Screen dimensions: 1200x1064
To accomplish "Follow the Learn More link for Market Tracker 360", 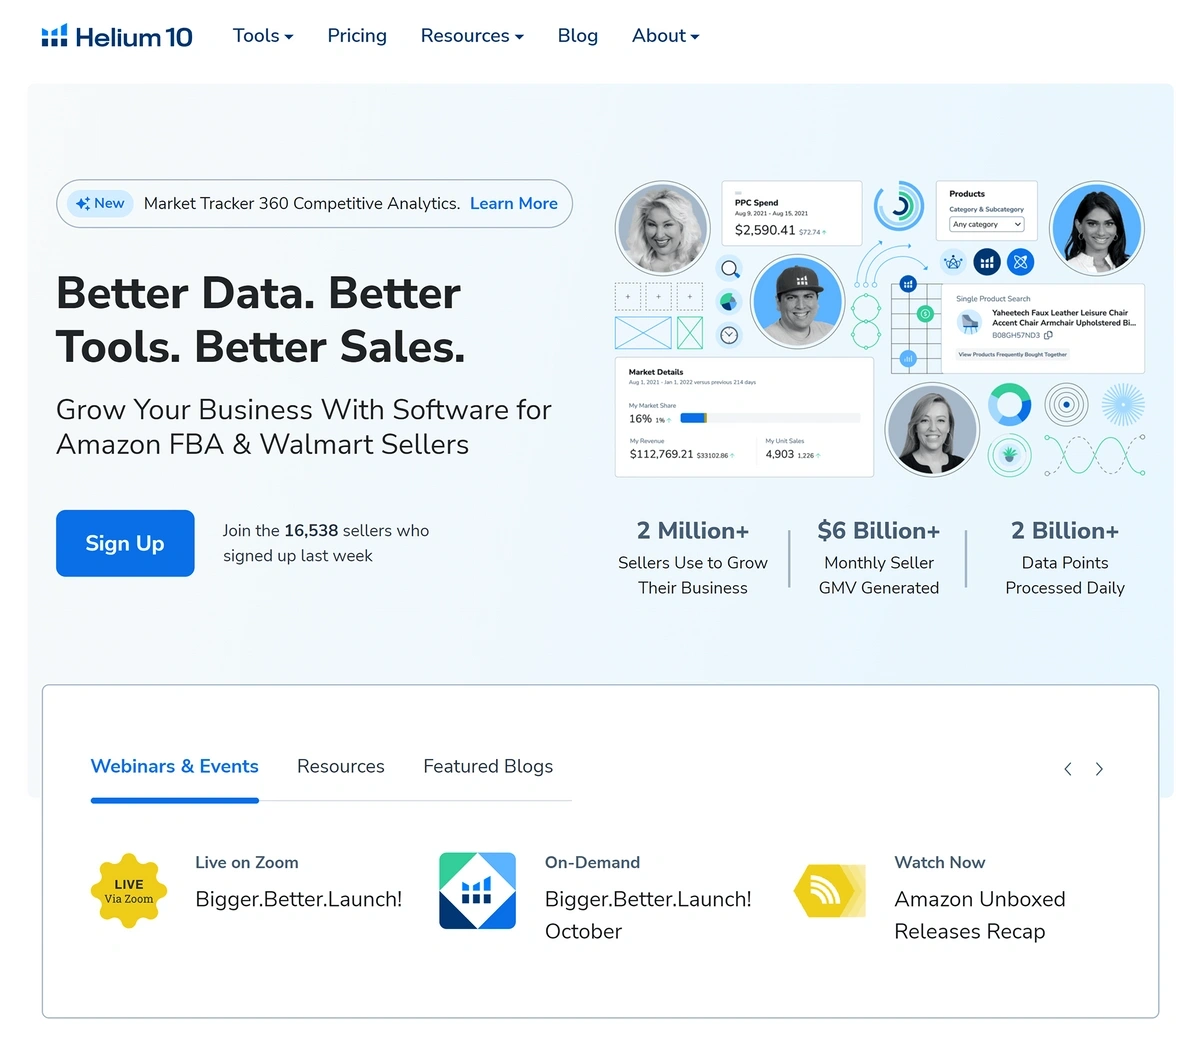I will coord(514,203).
